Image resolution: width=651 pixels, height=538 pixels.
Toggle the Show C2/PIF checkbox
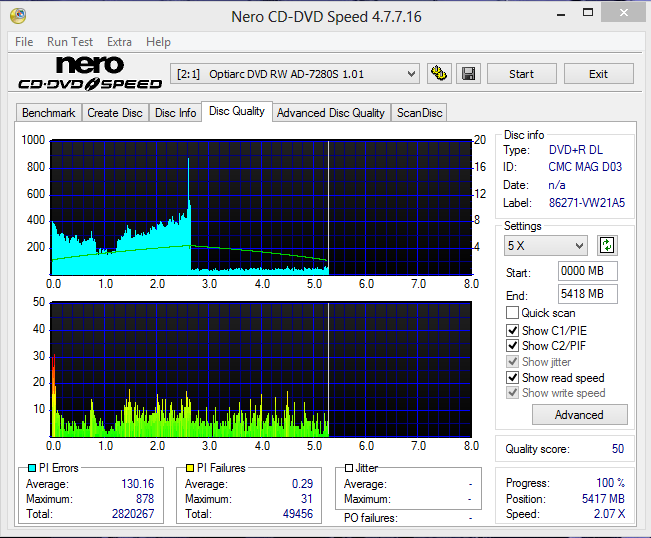(x=512, y=345)
